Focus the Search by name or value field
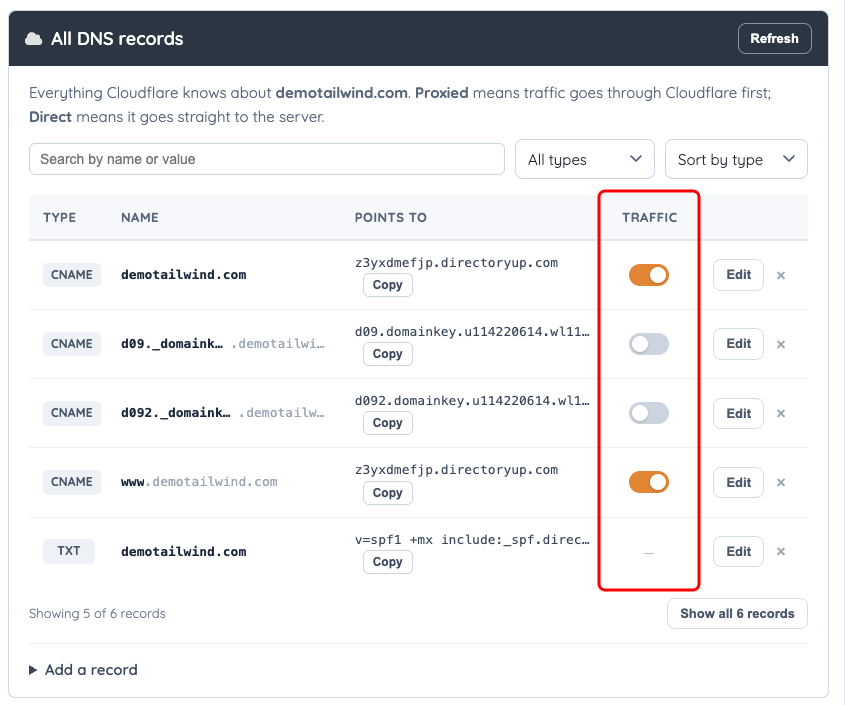 (267, 159)
